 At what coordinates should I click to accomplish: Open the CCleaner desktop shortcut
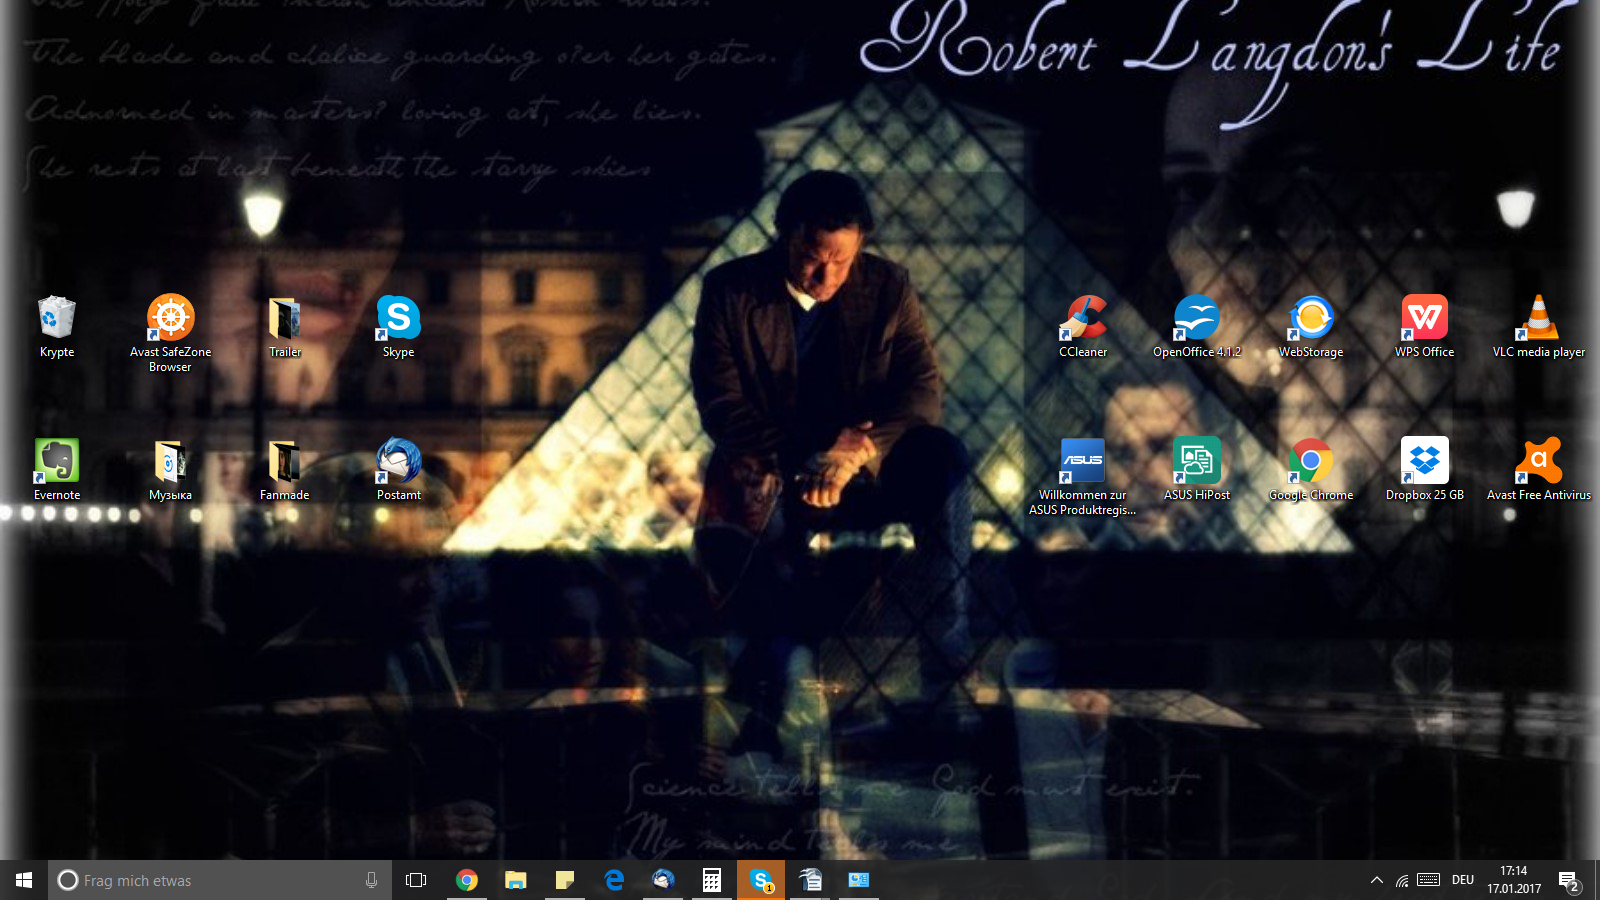1083,319
